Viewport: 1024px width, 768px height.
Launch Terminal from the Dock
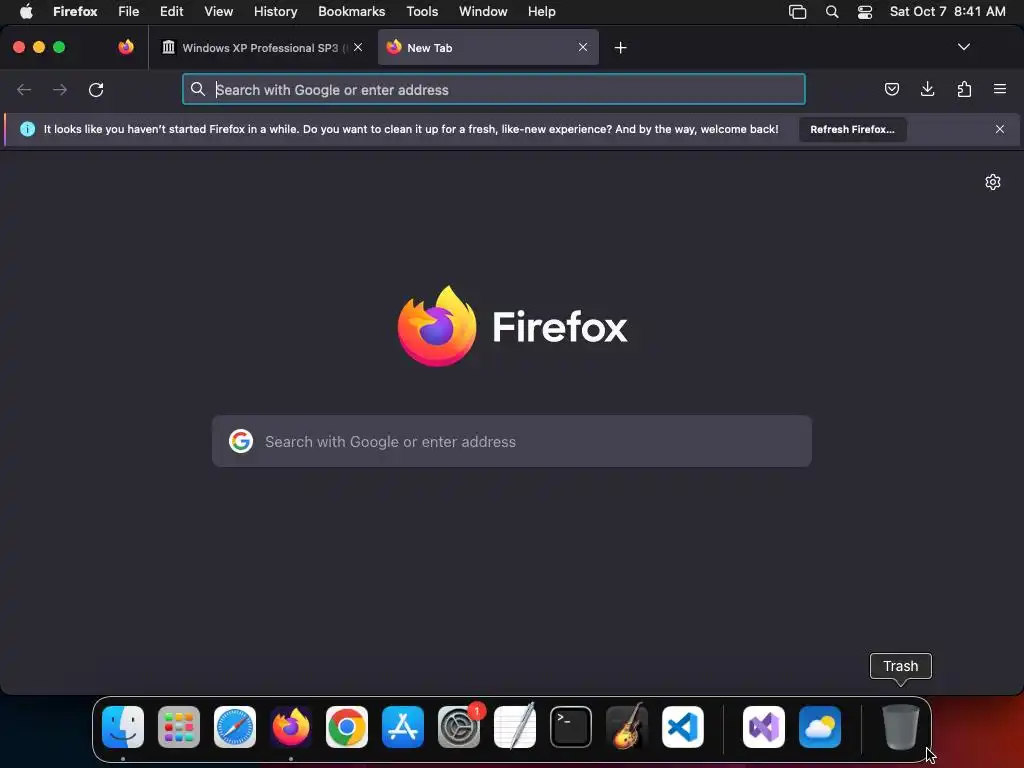coord(571,727)
